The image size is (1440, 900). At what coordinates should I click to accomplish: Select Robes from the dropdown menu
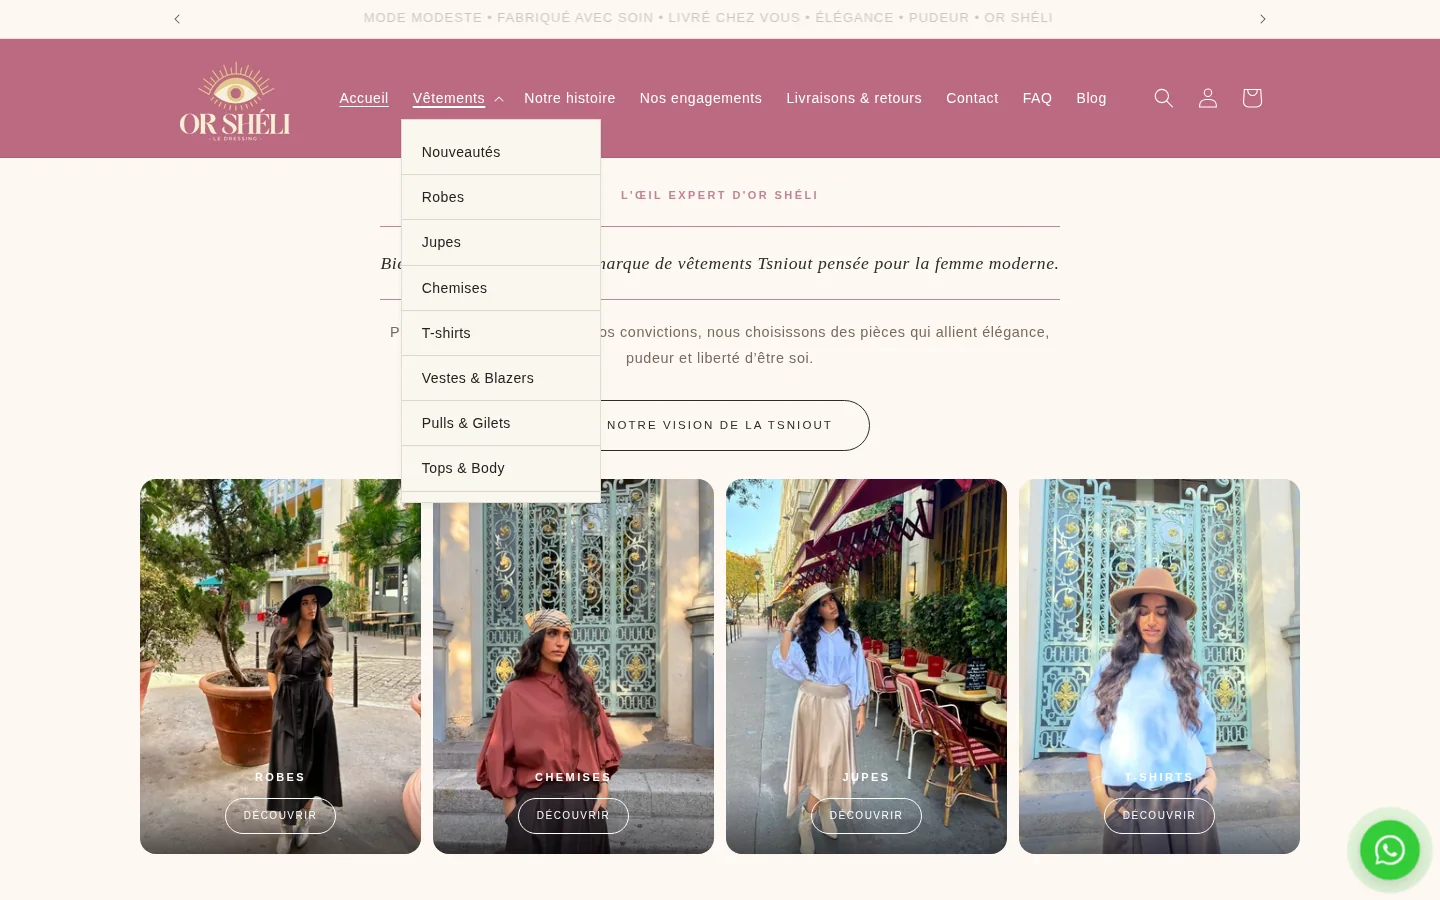click(x=501, y=197)
